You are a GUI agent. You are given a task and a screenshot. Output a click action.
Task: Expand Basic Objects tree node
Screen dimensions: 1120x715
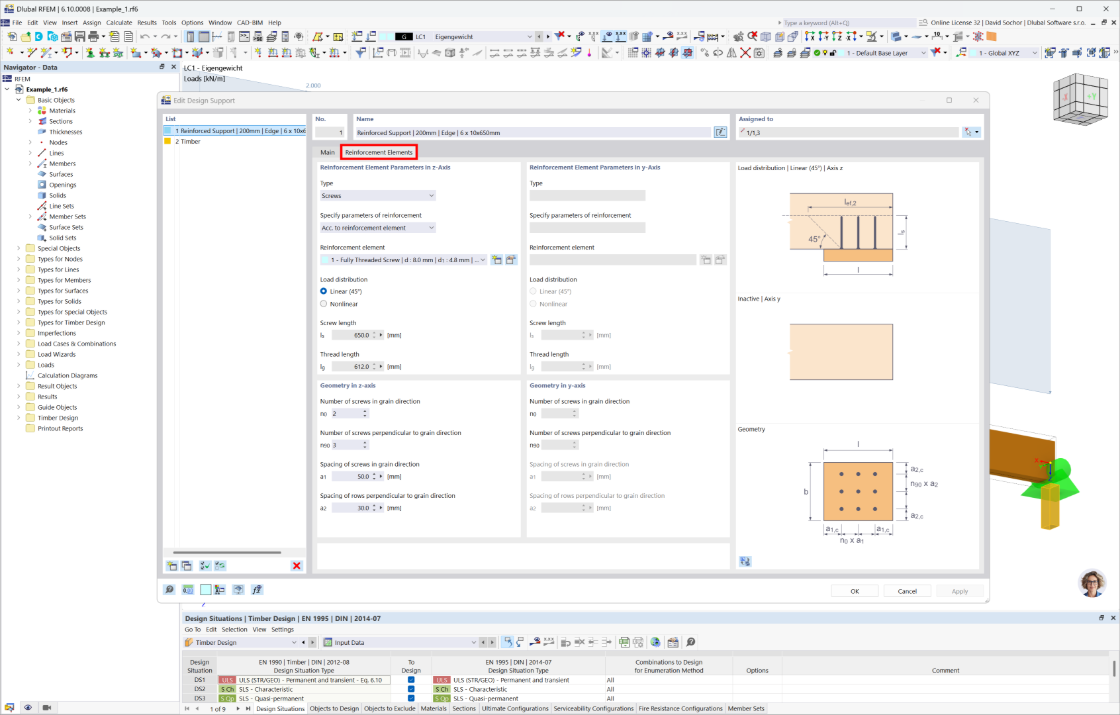click(19, 100)
